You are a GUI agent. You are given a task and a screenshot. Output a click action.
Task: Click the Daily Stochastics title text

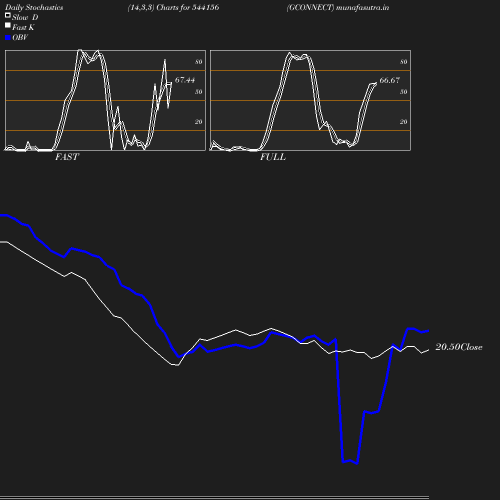(x=34, y=8)
